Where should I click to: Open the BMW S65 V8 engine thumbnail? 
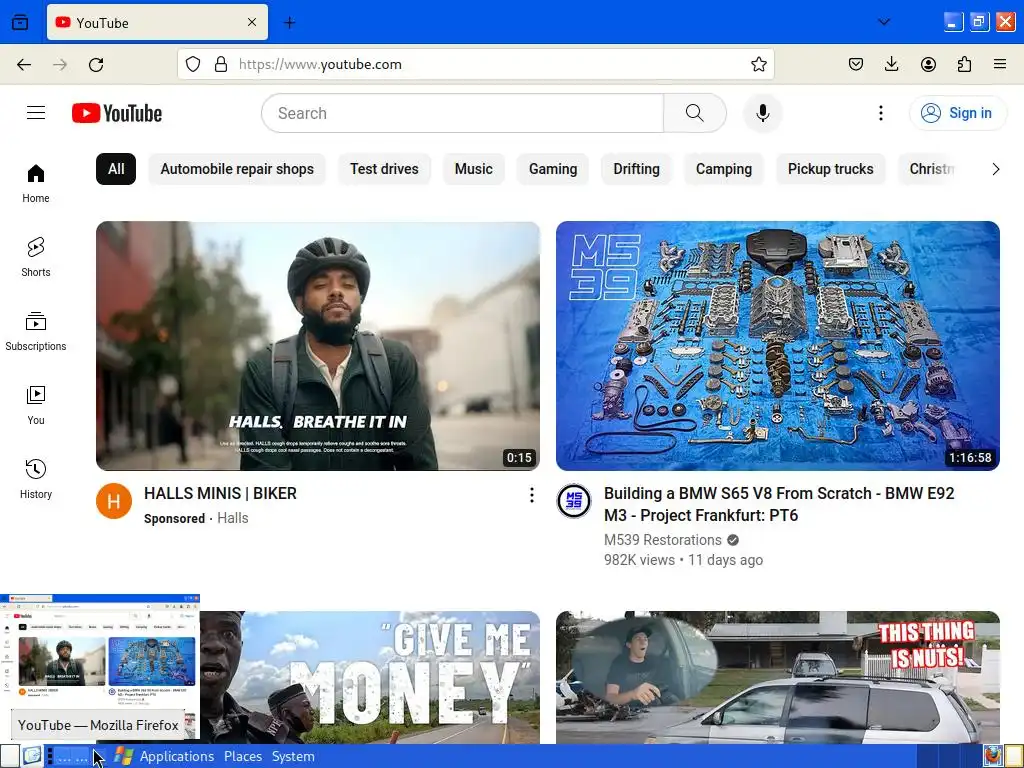(778, 345)
